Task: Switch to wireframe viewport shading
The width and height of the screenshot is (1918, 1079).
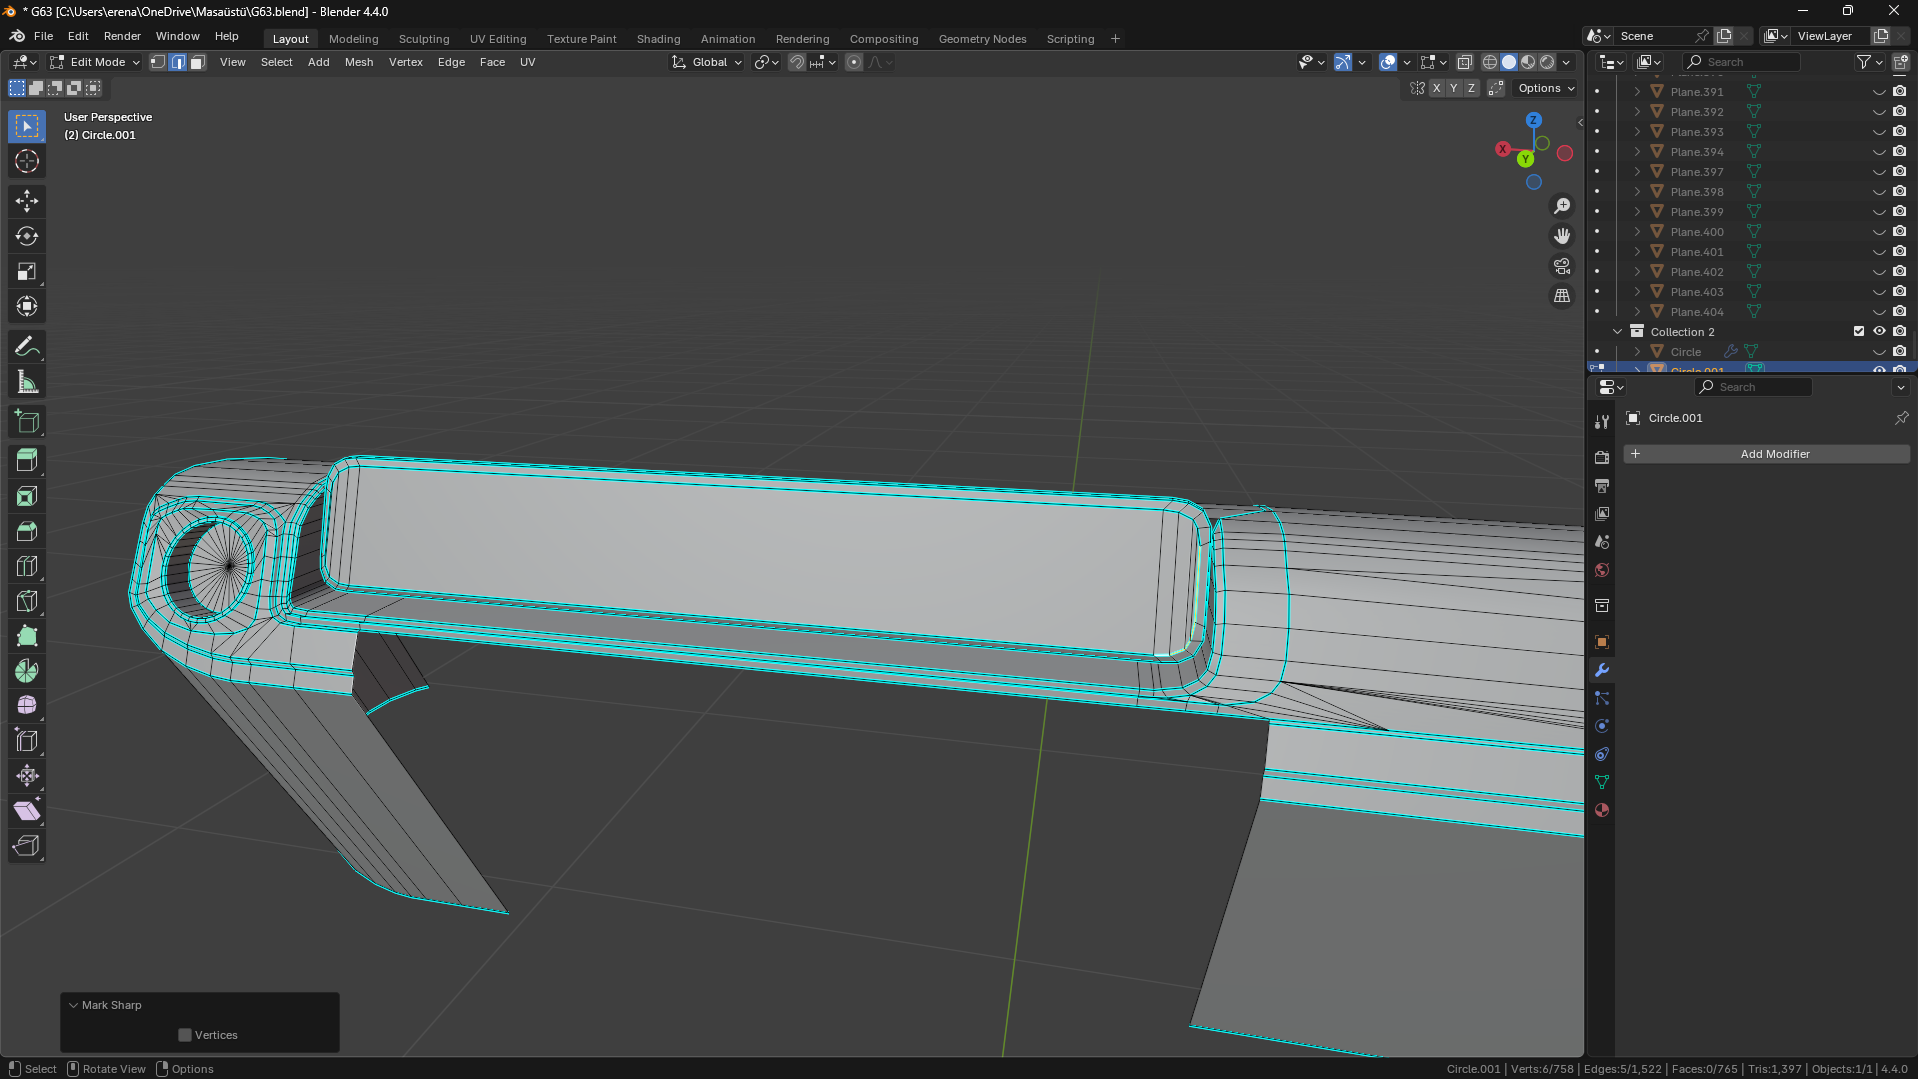Action: (1490, 62)
